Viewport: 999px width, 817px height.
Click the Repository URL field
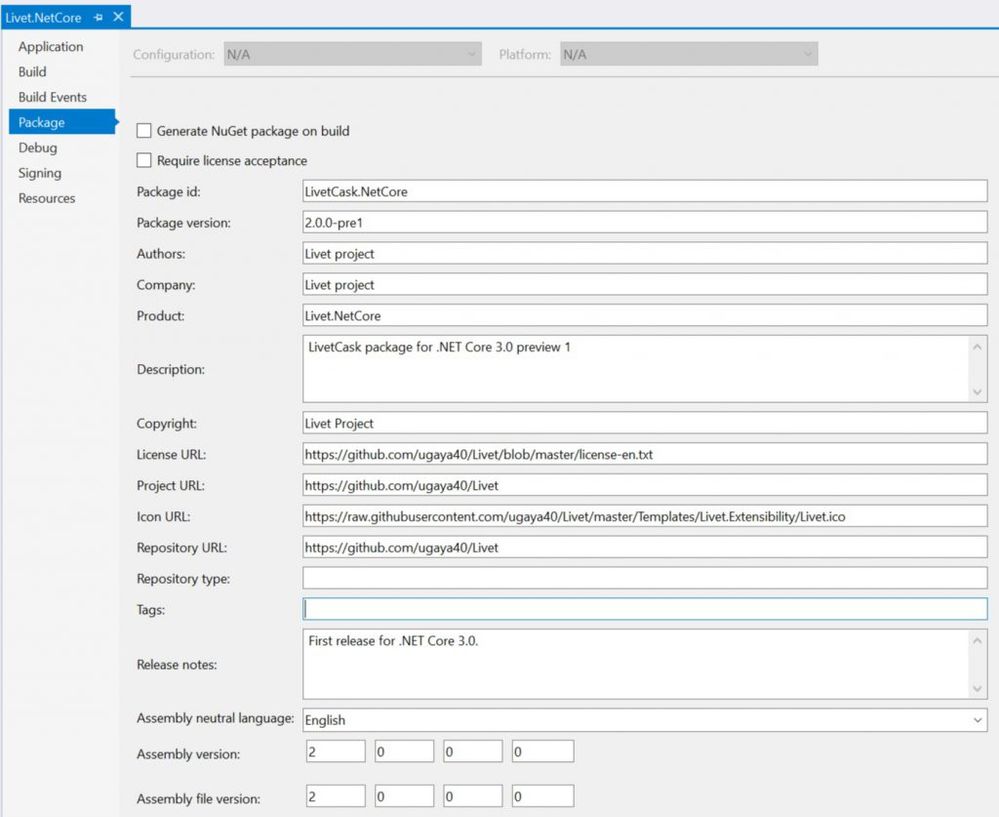645,547
